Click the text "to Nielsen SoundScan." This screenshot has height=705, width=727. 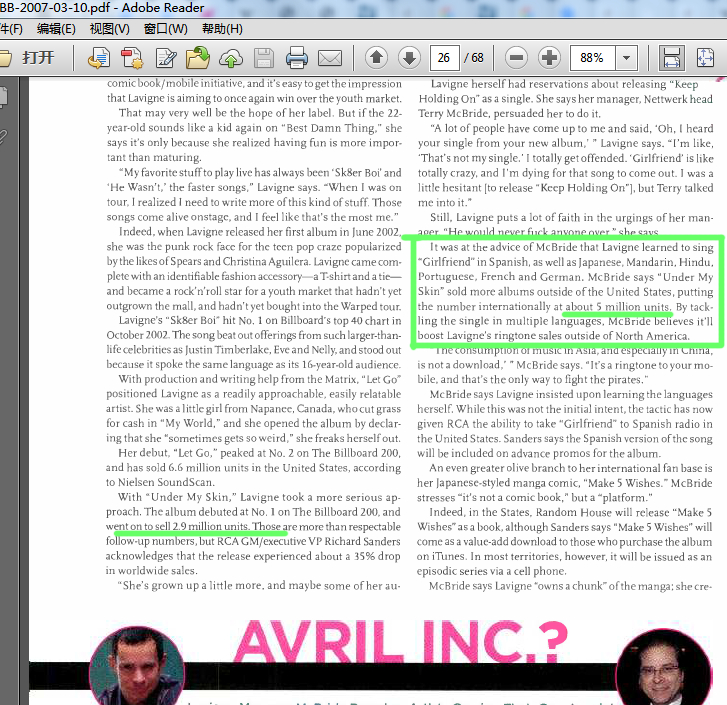tap(159, 482)
